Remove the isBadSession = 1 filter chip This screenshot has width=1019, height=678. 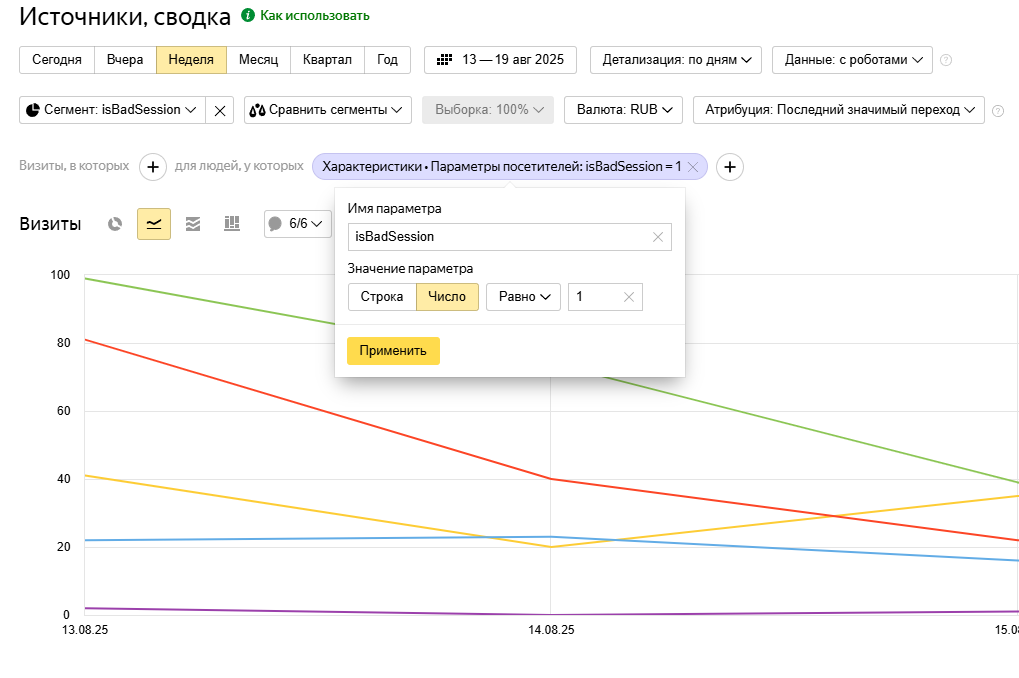(x=693, y=167)
